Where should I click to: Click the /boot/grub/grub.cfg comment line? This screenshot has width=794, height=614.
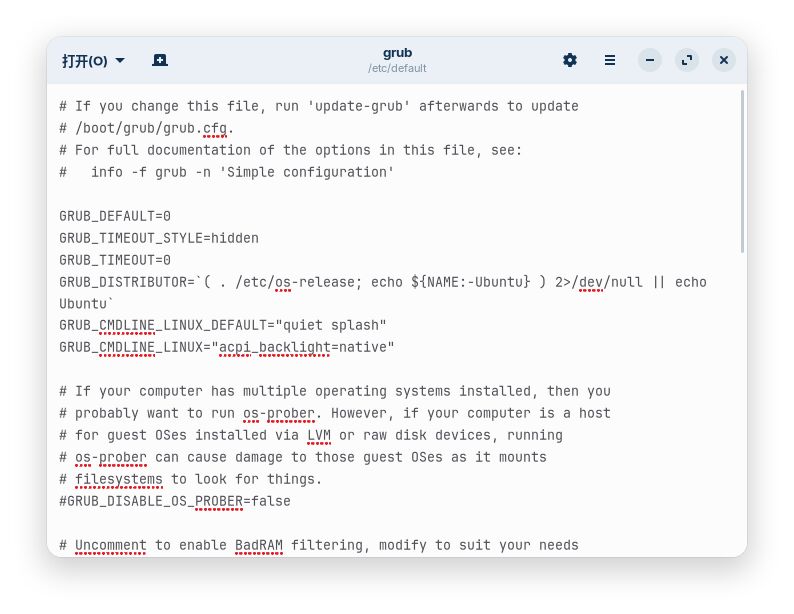pyautogui.click(x=147, y=128)
